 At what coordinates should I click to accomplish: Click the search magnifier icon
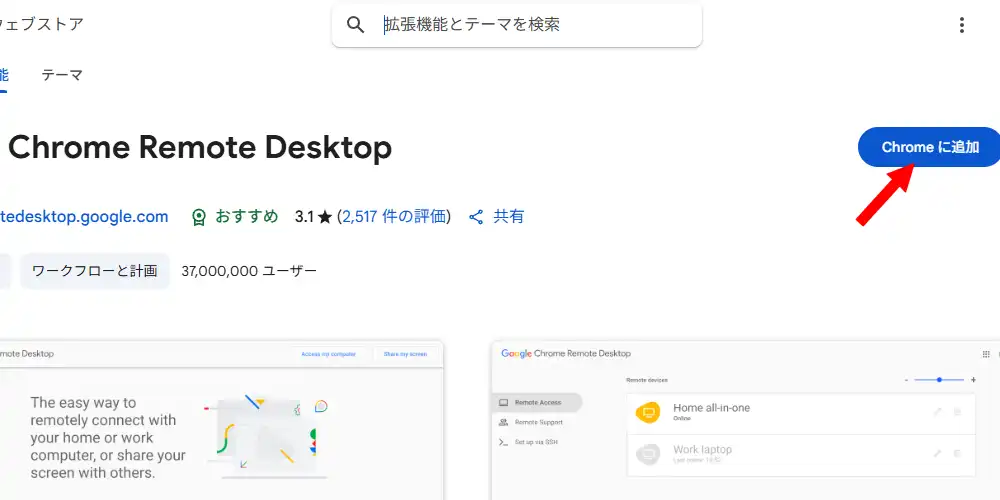pos(355,25)
